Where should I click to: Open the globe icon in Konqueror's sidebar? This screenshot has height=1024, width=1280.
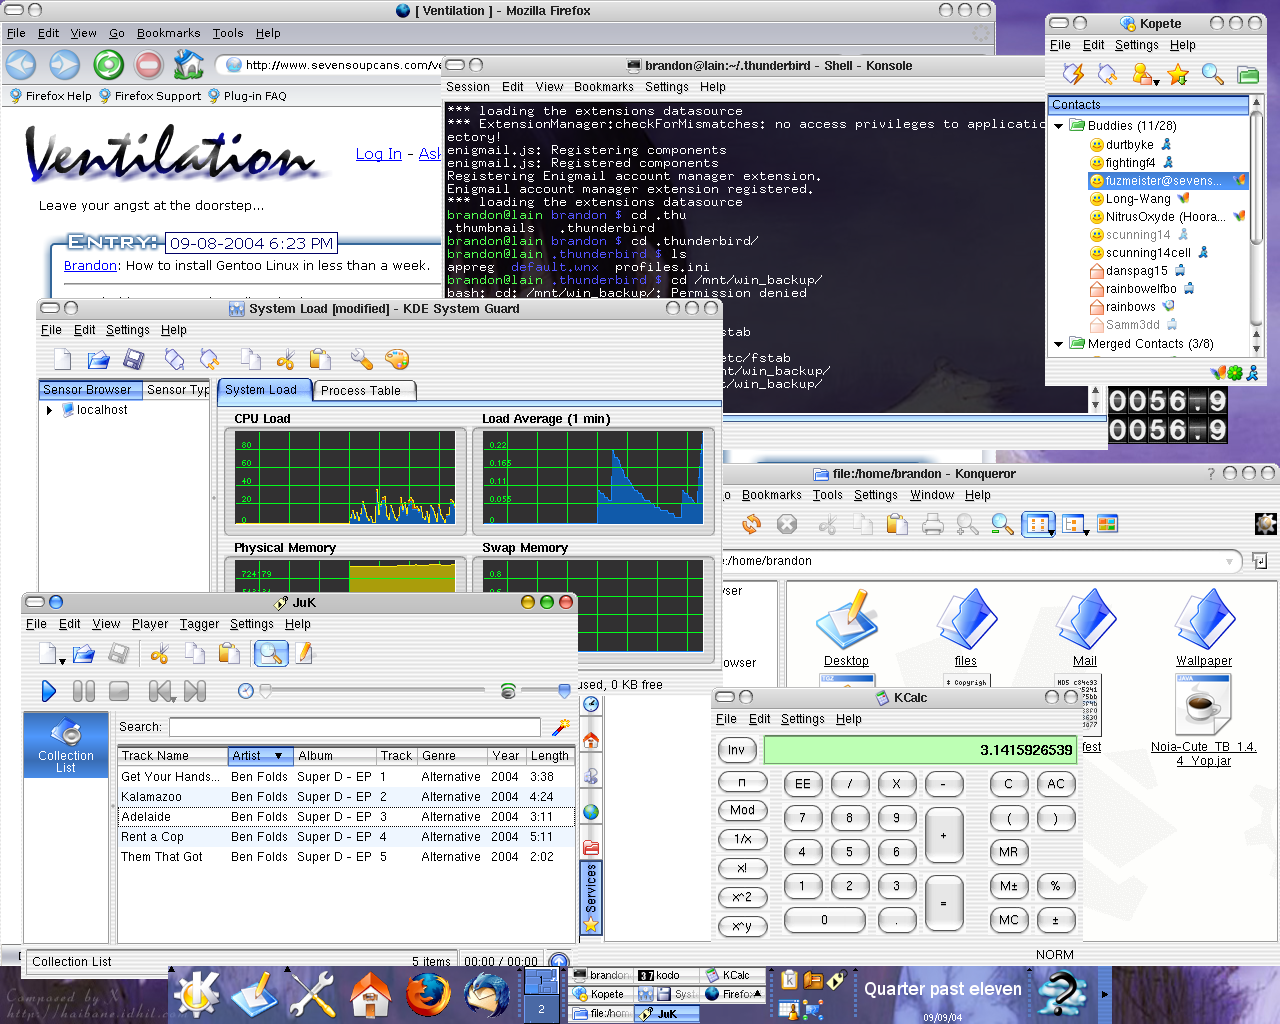pyautogui.click(x=591, y=812)
